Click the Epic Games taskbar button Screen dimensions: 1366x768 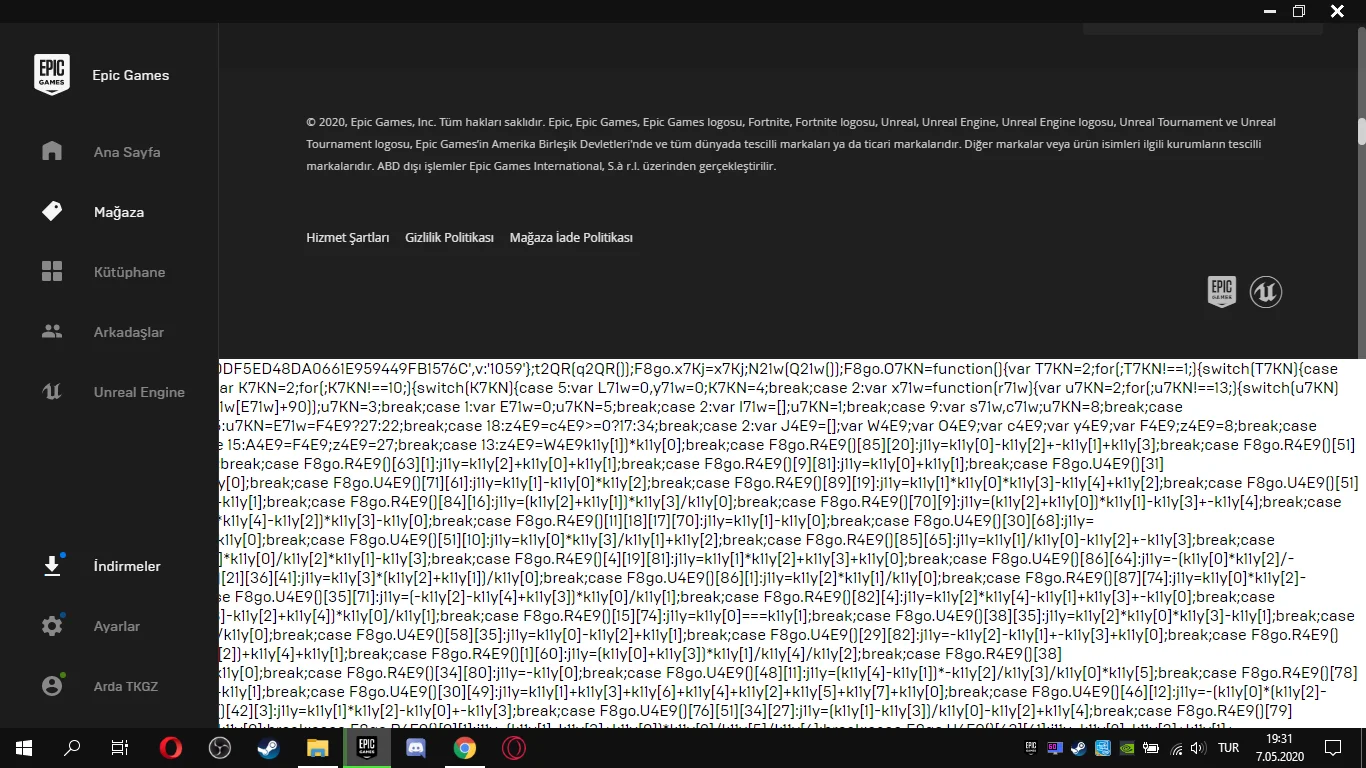pyautogui.click(x=367, y=748)
